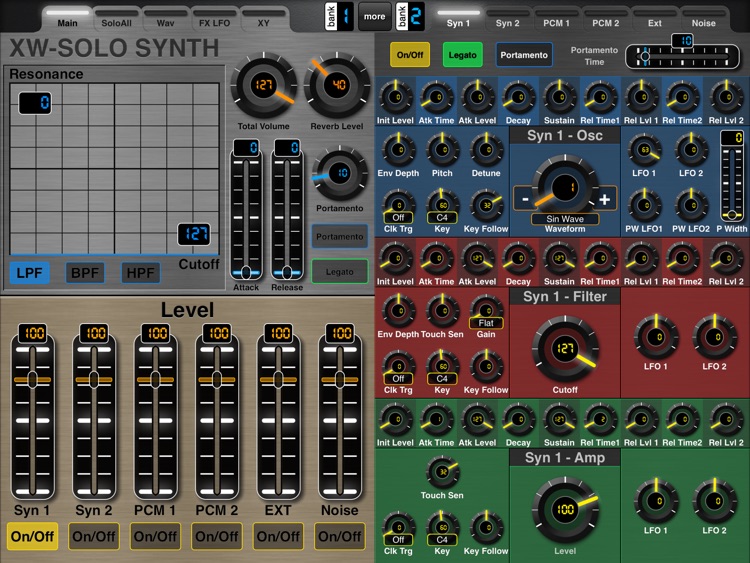Switch to the SoloAll tab
750x563 pixels.
click(x=116, y=20)
